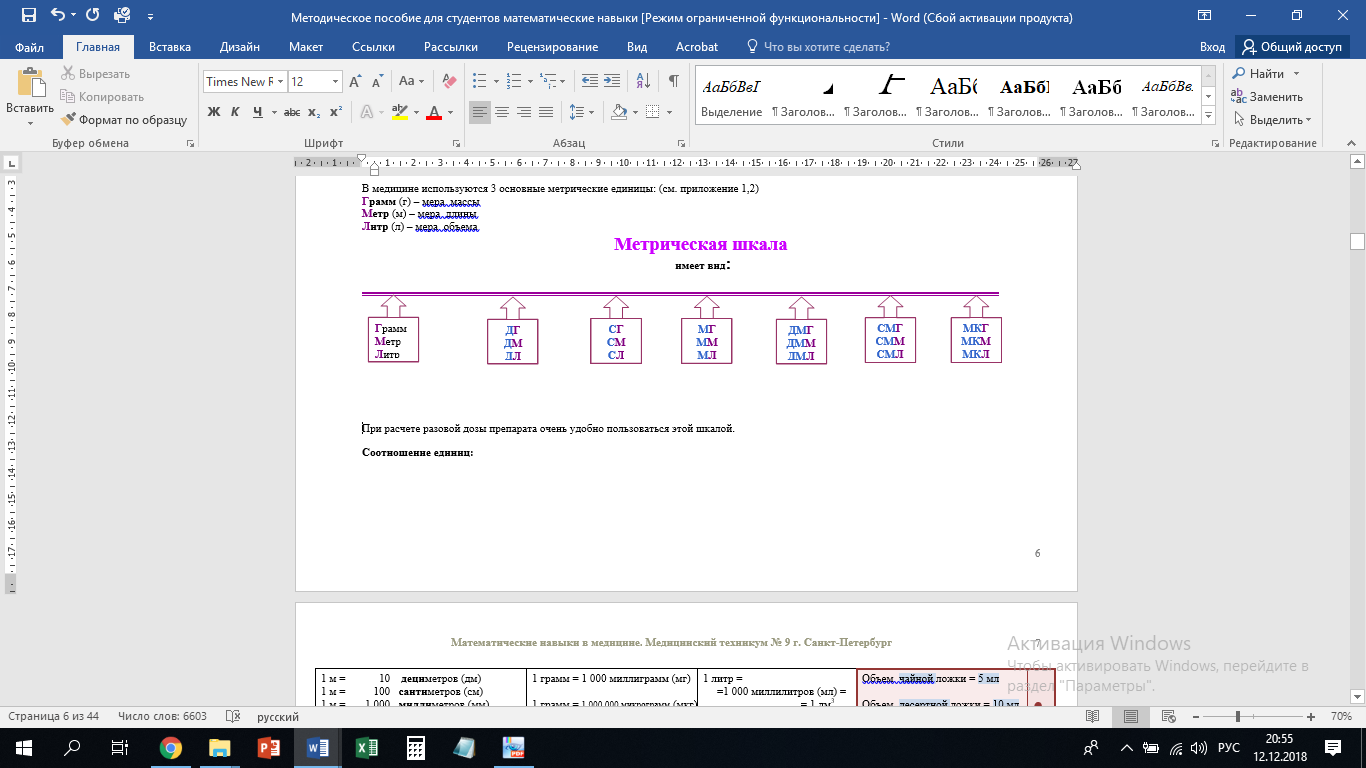Open the change case Aa dropdown

[411, 82]
